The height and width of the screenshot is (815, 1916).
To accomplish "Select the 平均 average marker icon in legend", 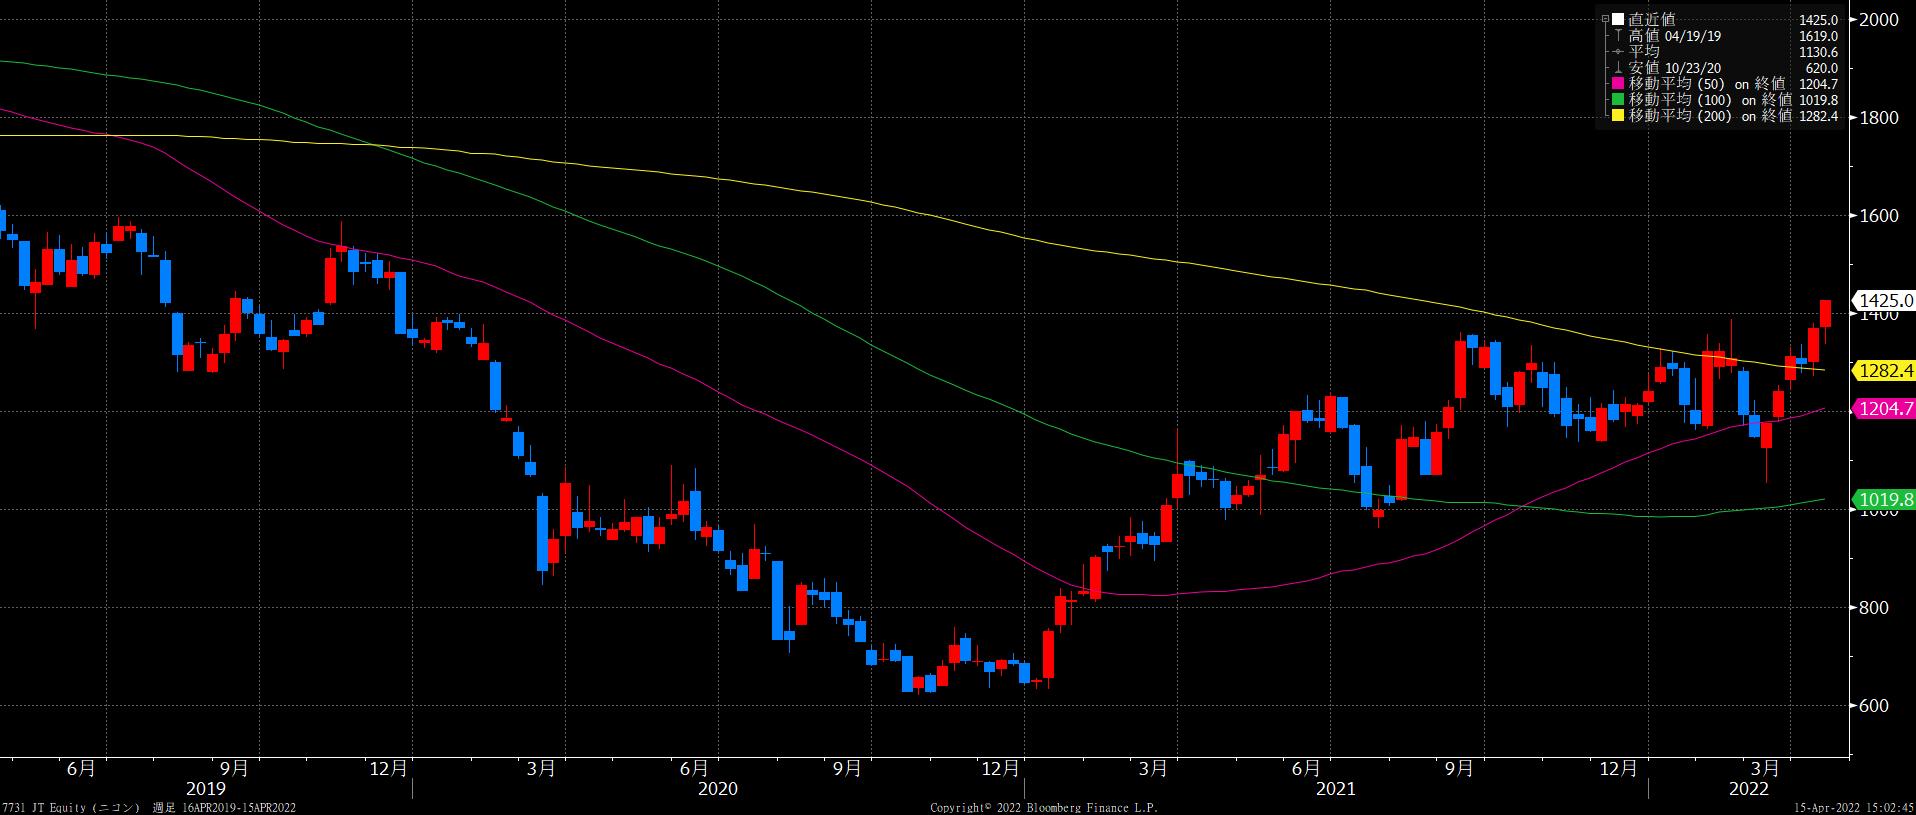I will pyautogui.click(x=1618, y=51).
